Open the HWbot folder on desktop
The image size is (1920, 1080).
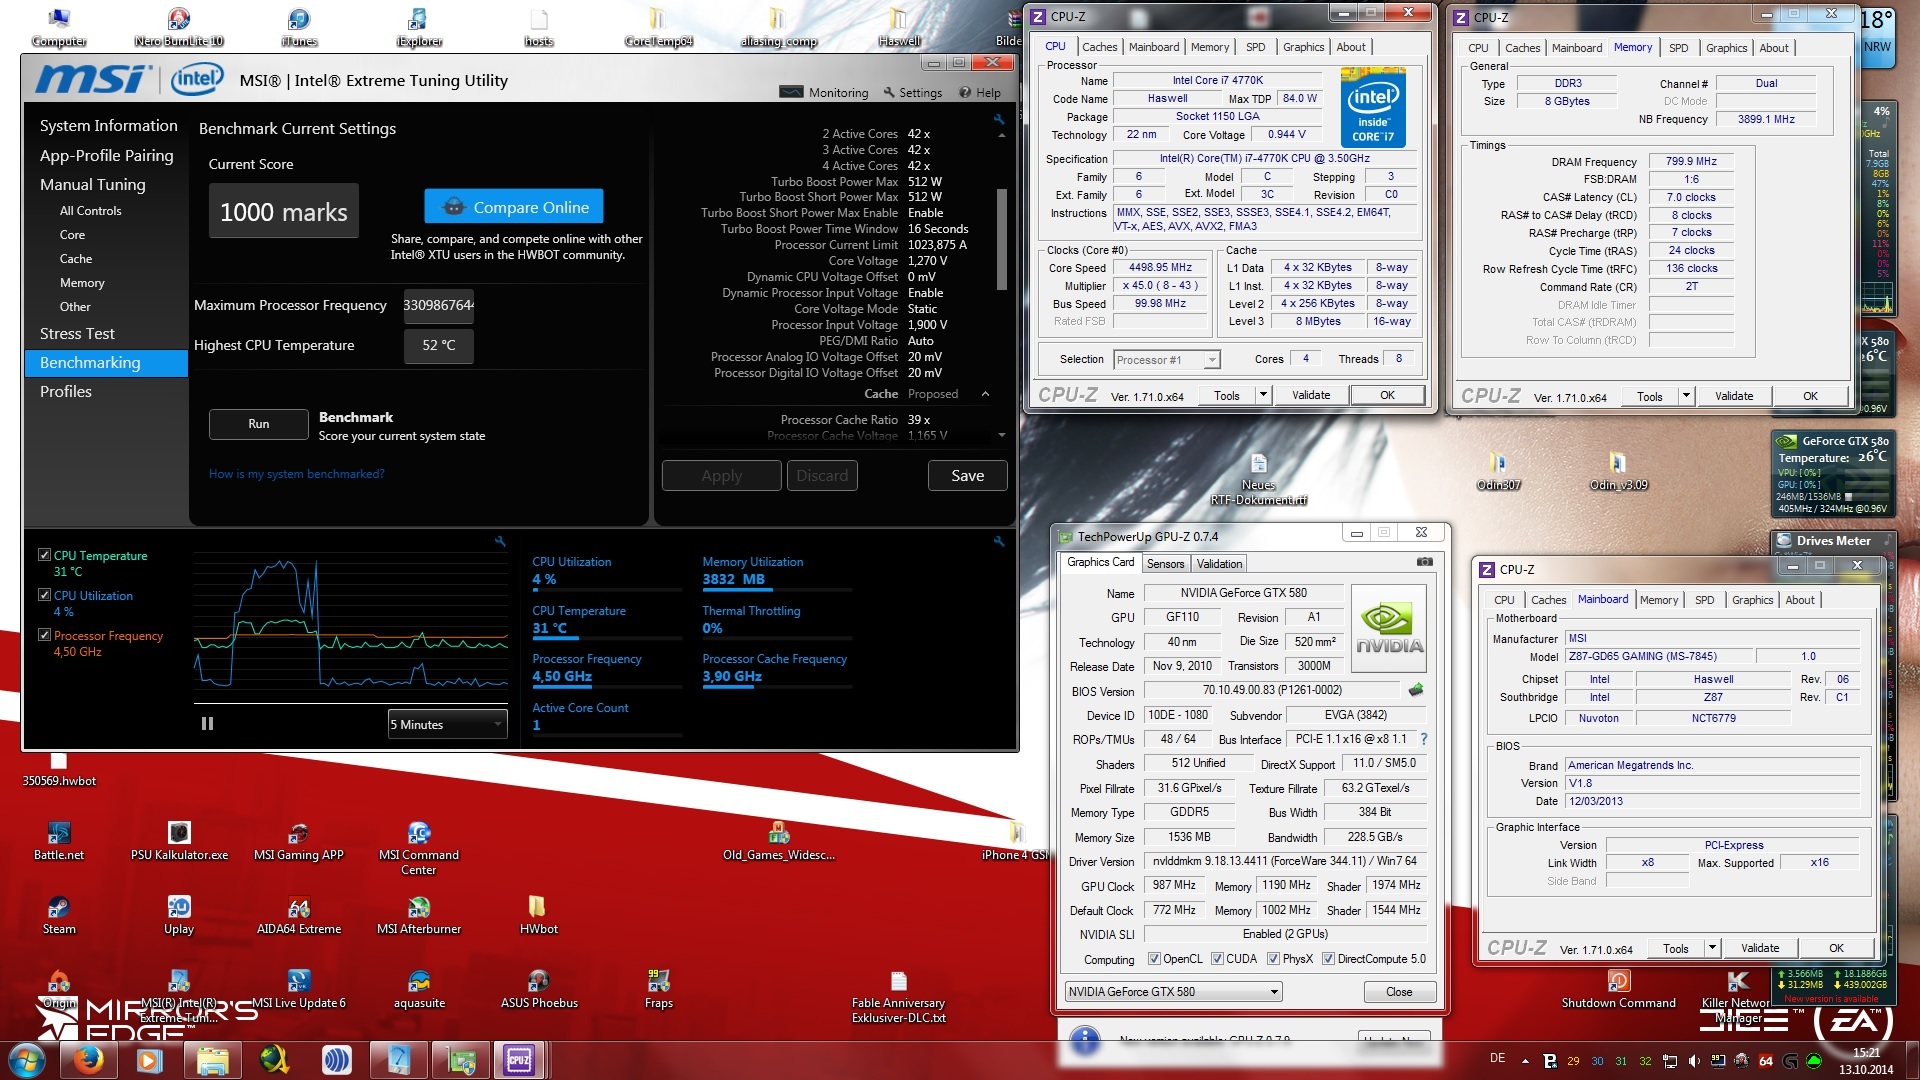click(x=538, y=915)
